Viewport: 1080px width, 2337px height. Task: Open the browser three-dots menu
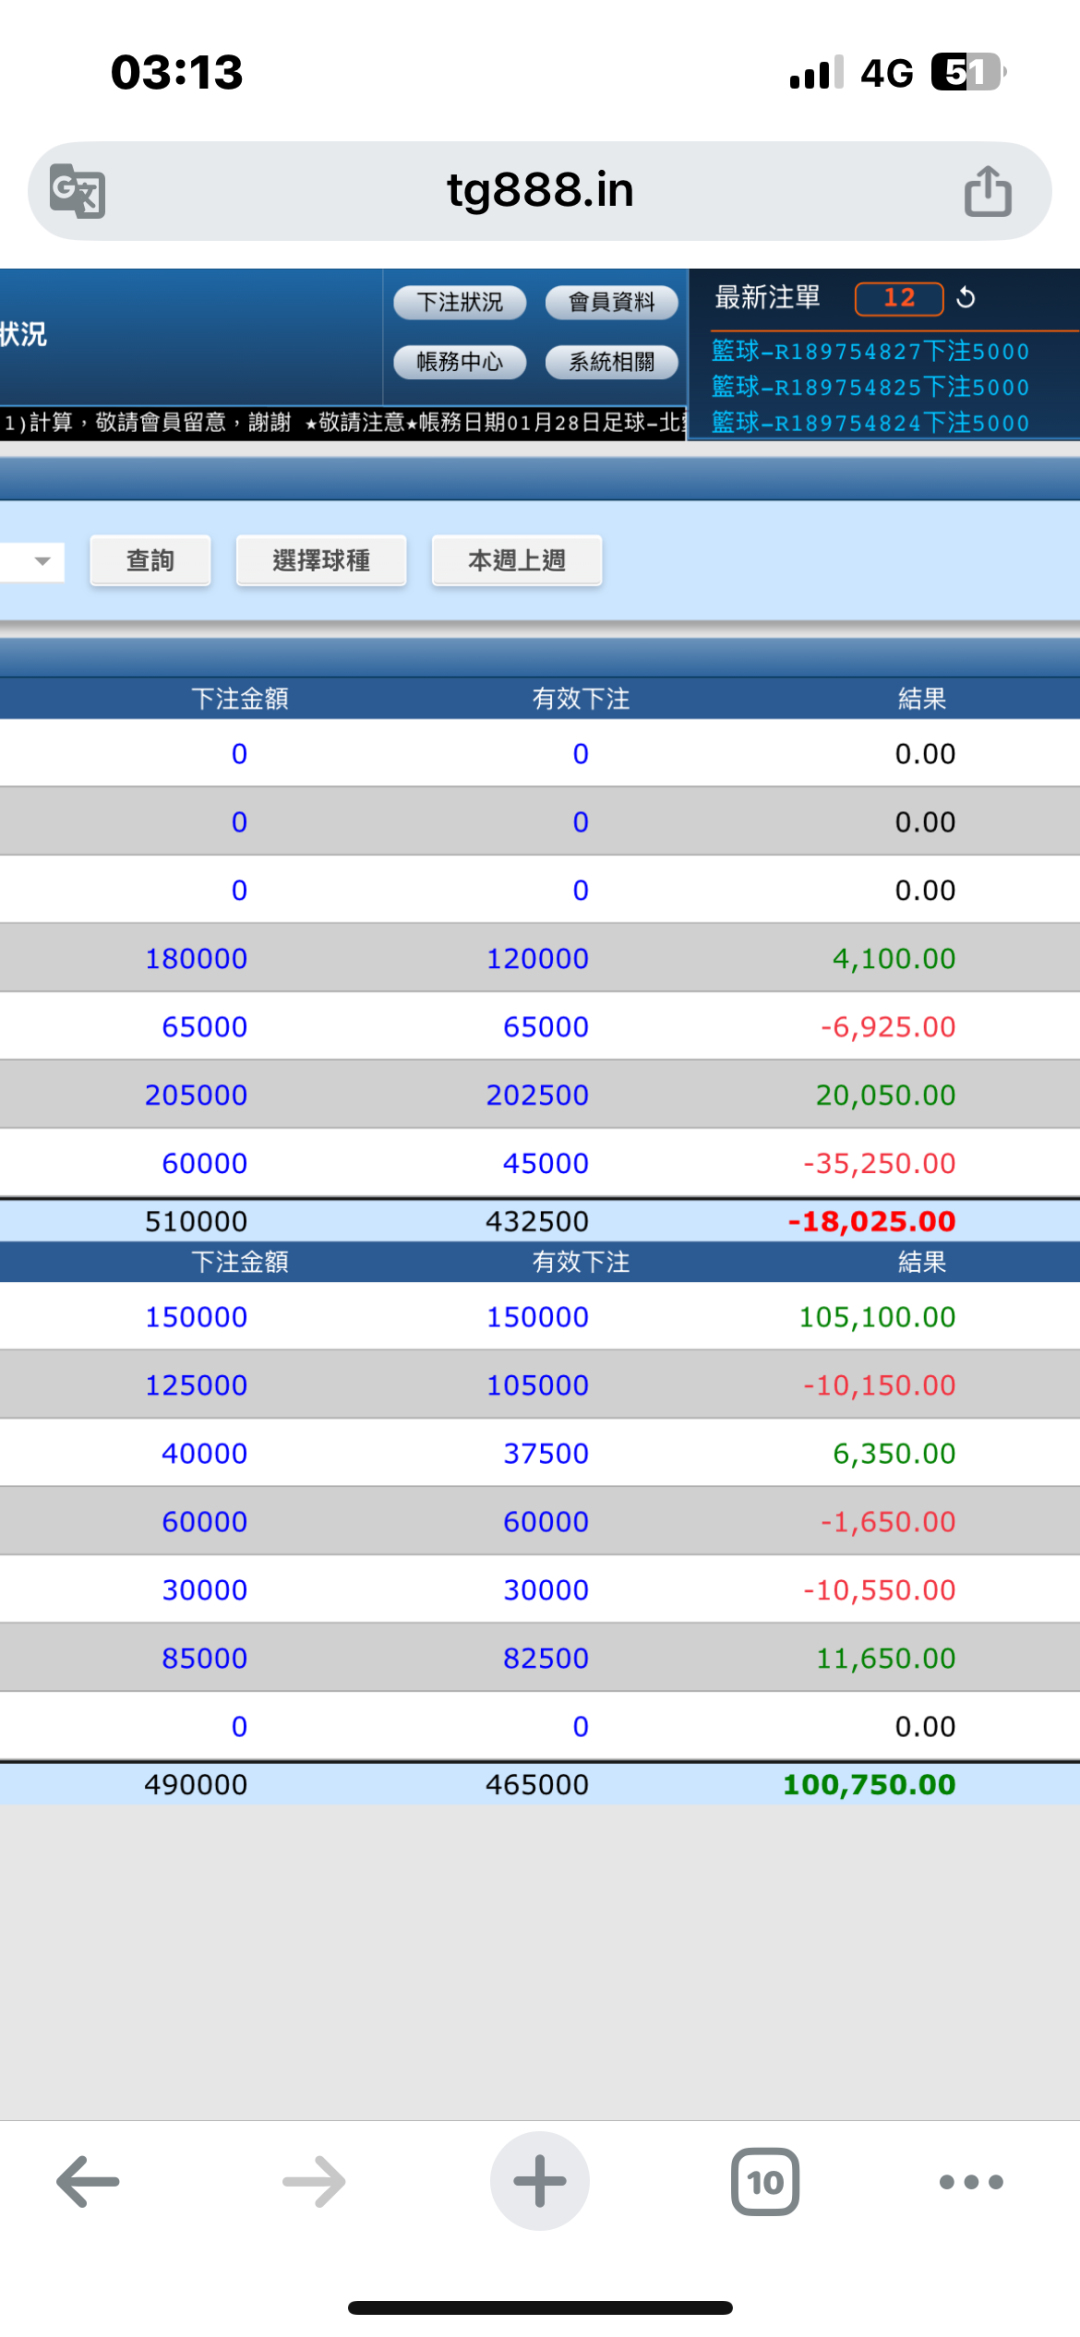click(970, 2181)
